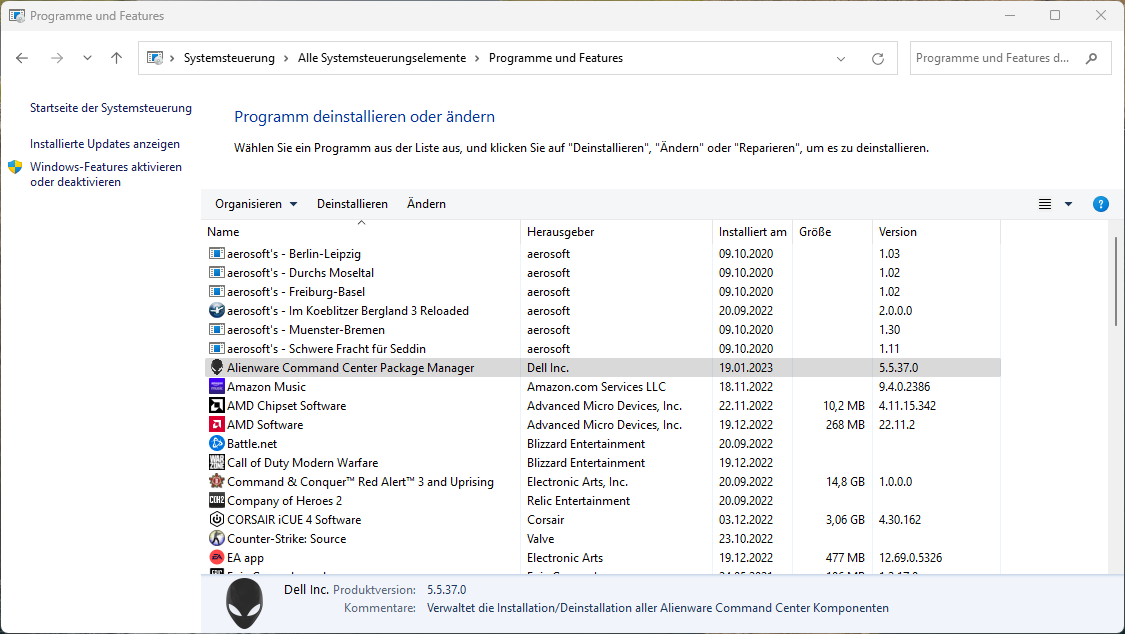Click the Alienware Command Center list icon
The image size is (1125, 634).
coord(216,367)
